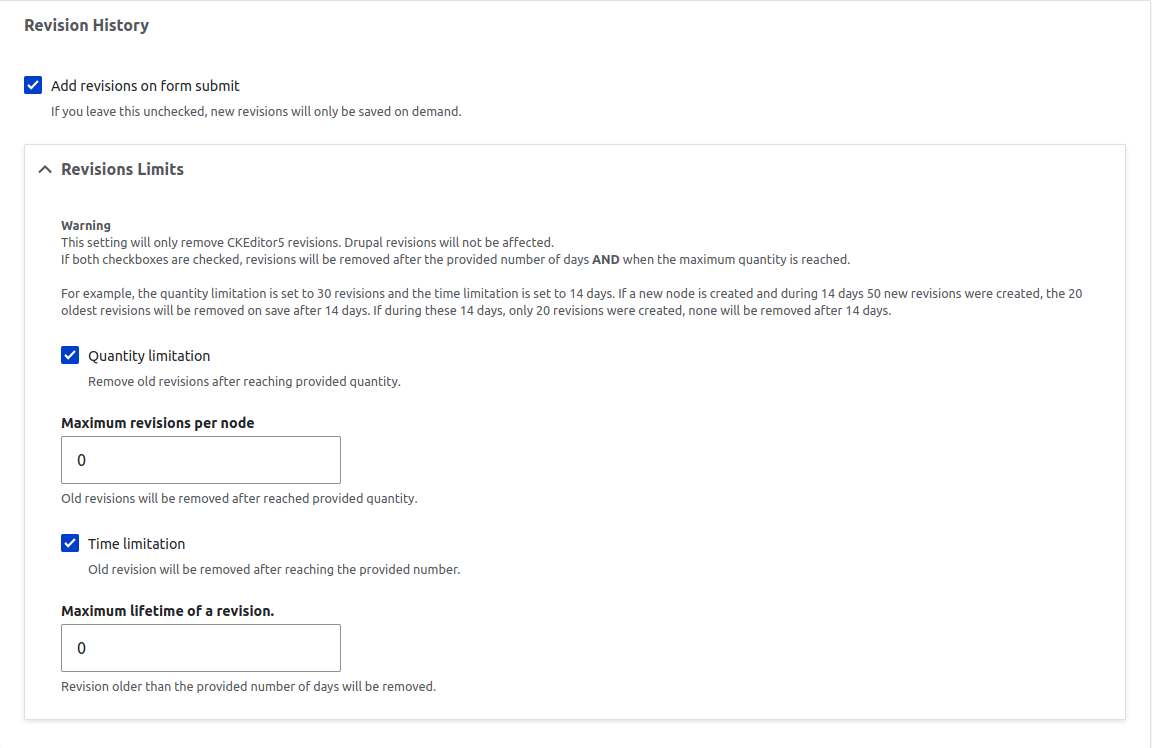Screen dimensions: 1152x748
Task: Uncheck Add revisions on form submit
Action: point(33,85)
